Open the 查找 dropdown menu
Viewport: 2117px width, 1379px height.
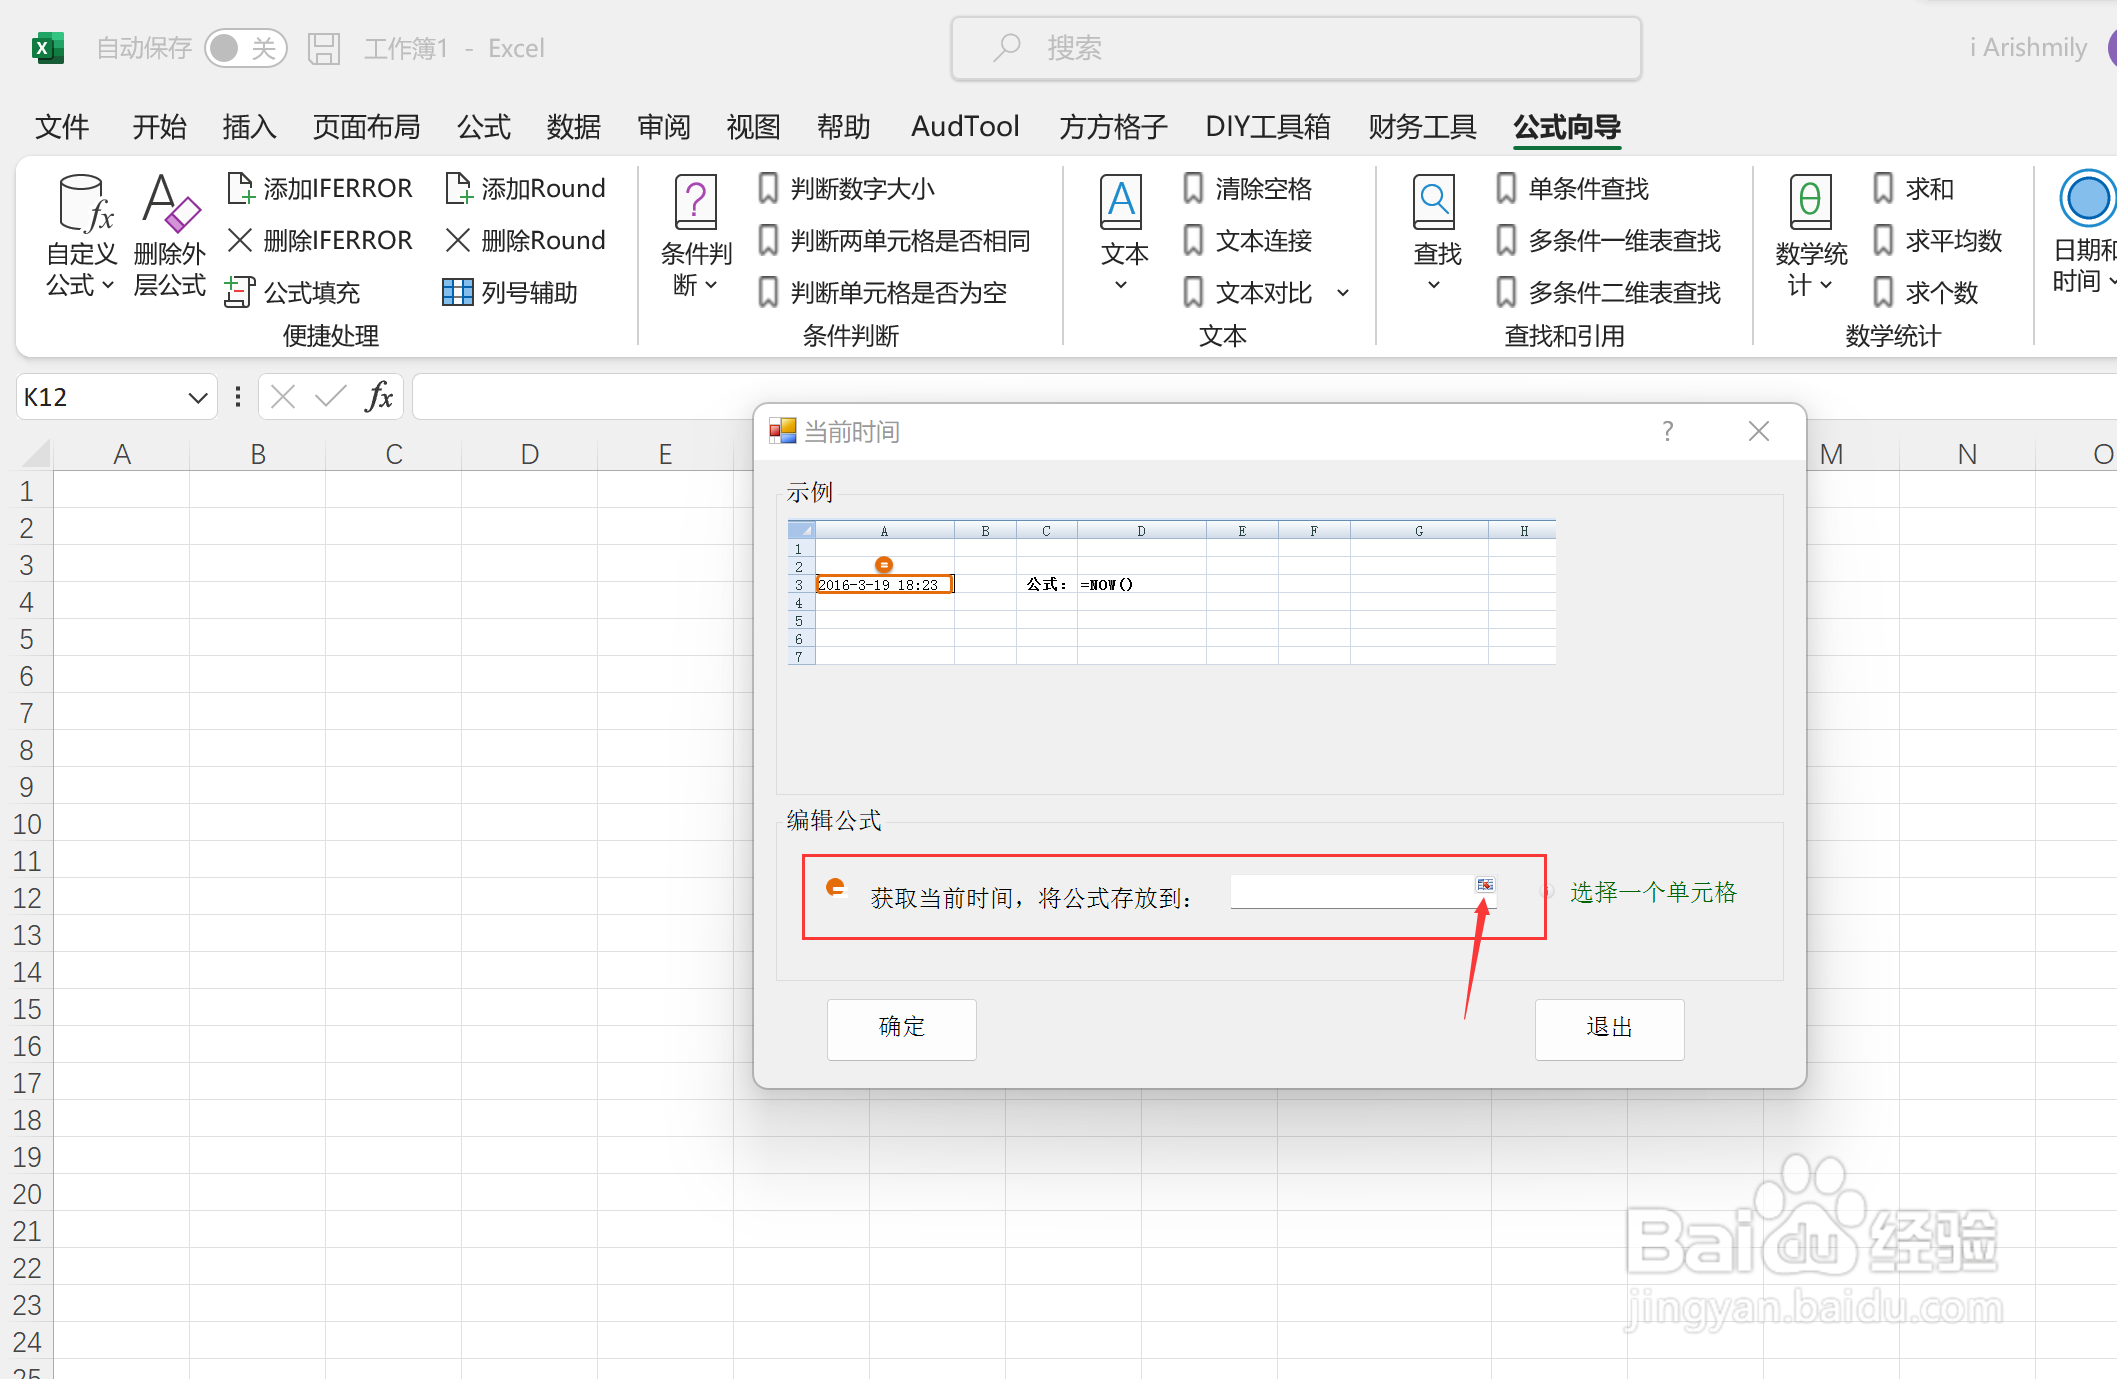point(1434,284)
